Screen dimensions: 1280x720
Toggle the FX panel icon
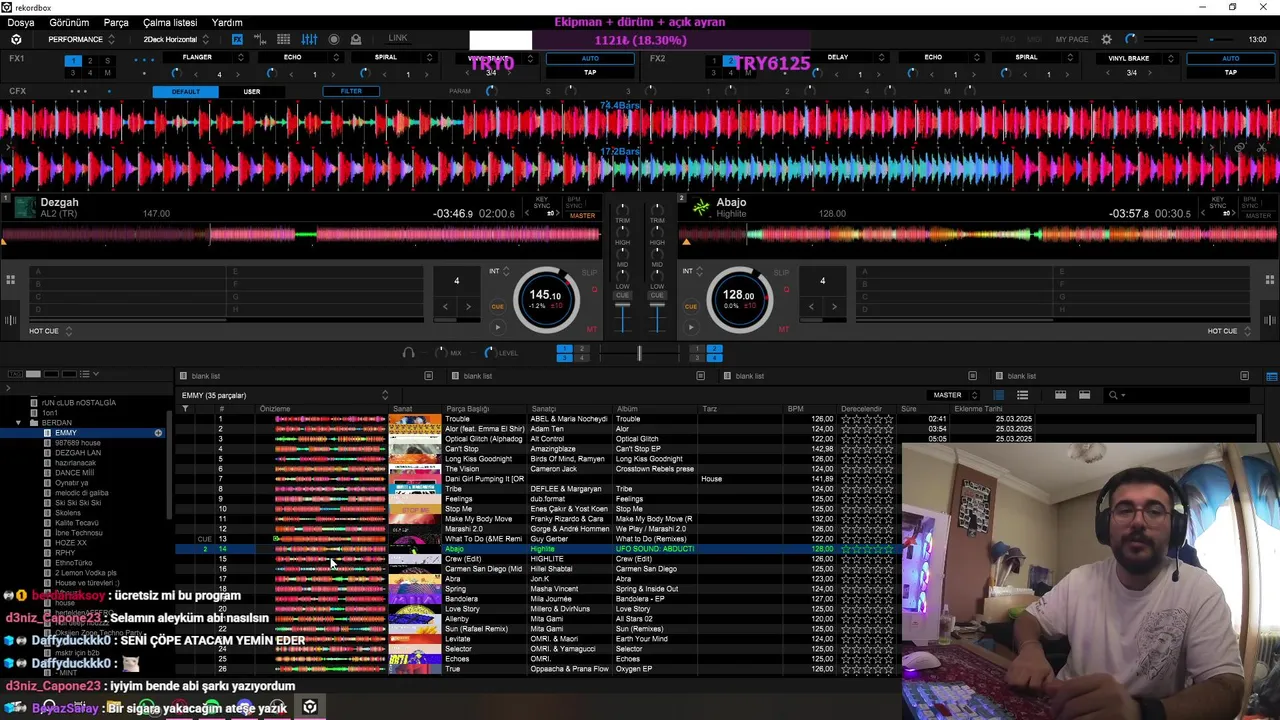[x=237, y=39]
